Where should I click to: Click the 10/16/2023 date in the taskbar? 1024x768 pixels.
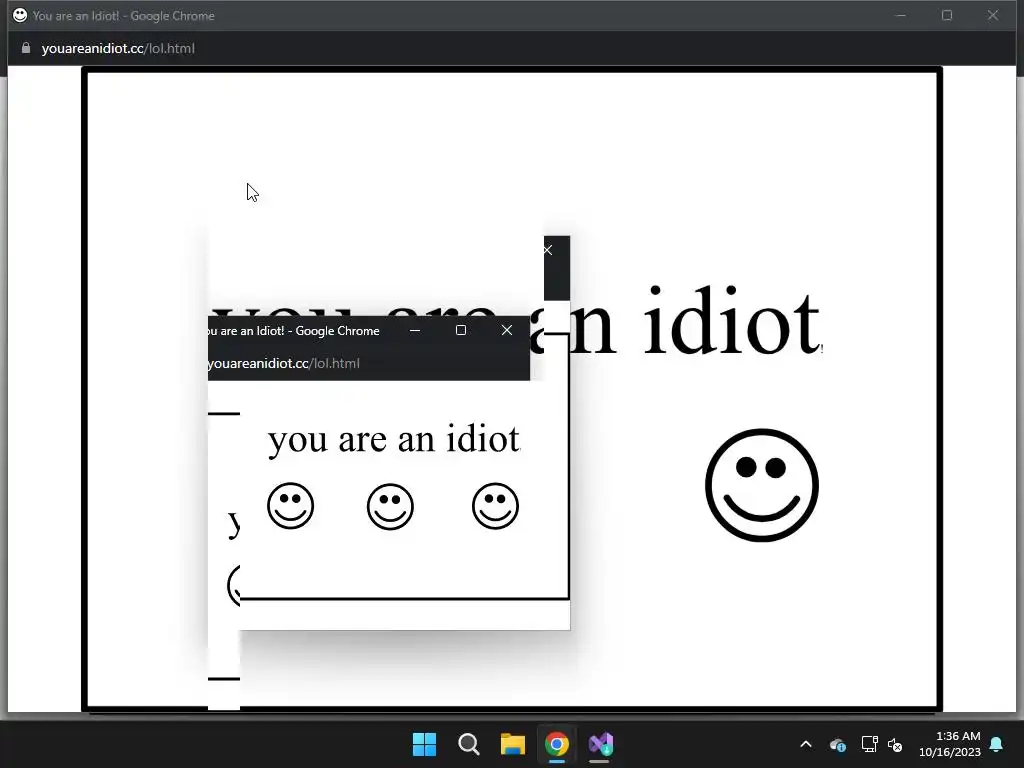(x=950, y=752)
